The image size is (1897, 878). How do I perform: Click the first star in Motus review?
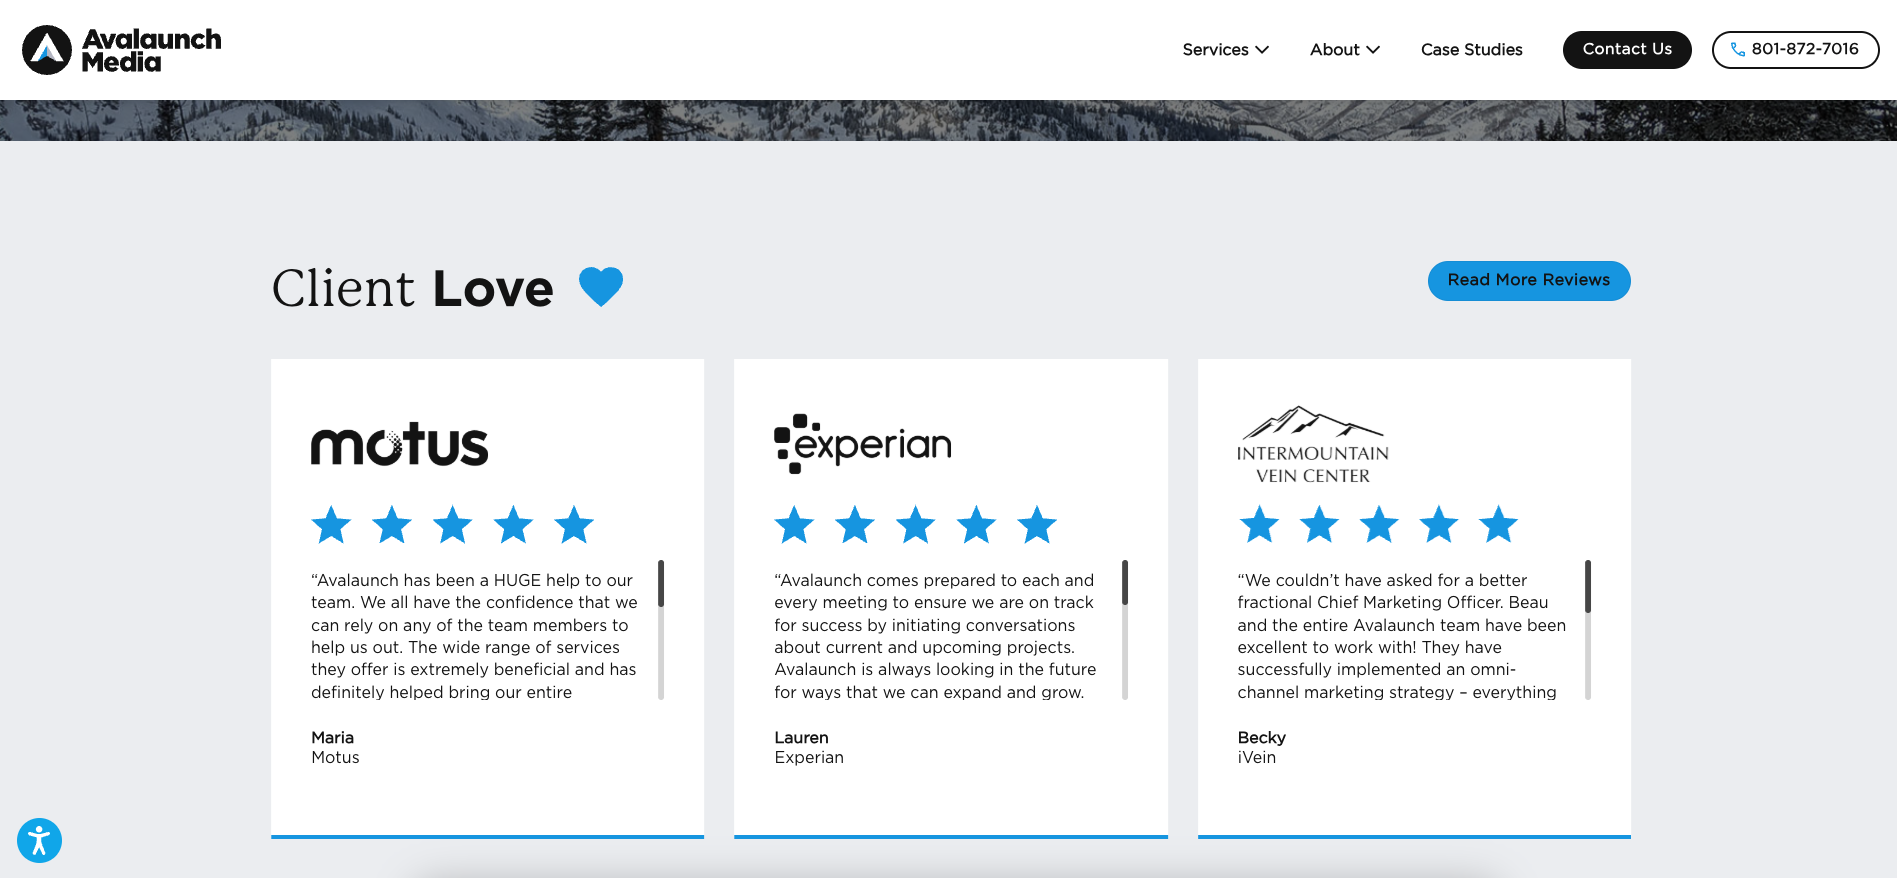331,525
